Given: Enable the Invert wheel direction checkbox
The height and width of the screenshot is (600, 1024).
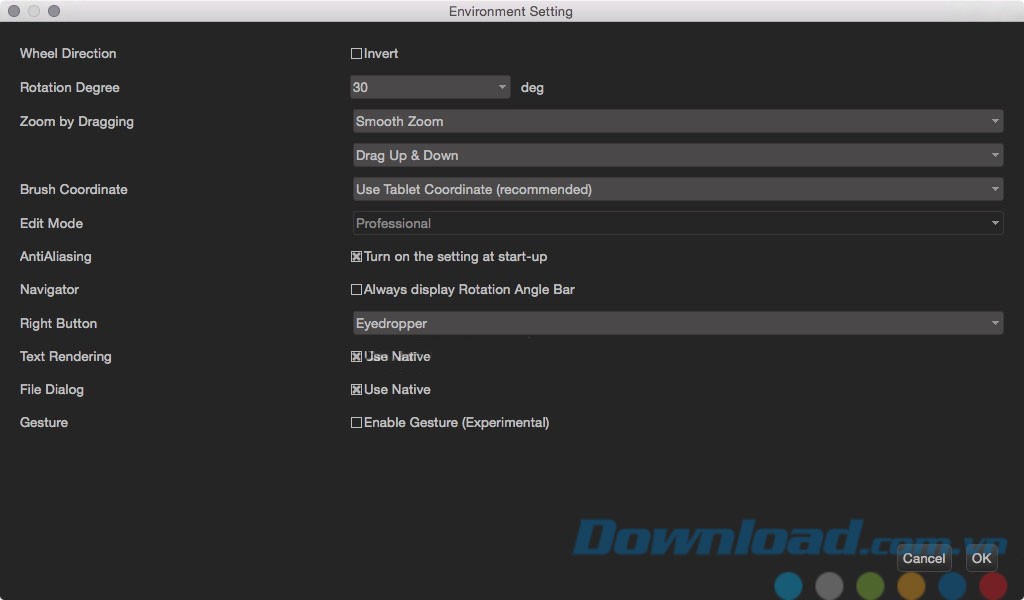Looking at the screenshot, I should [357, 54].
